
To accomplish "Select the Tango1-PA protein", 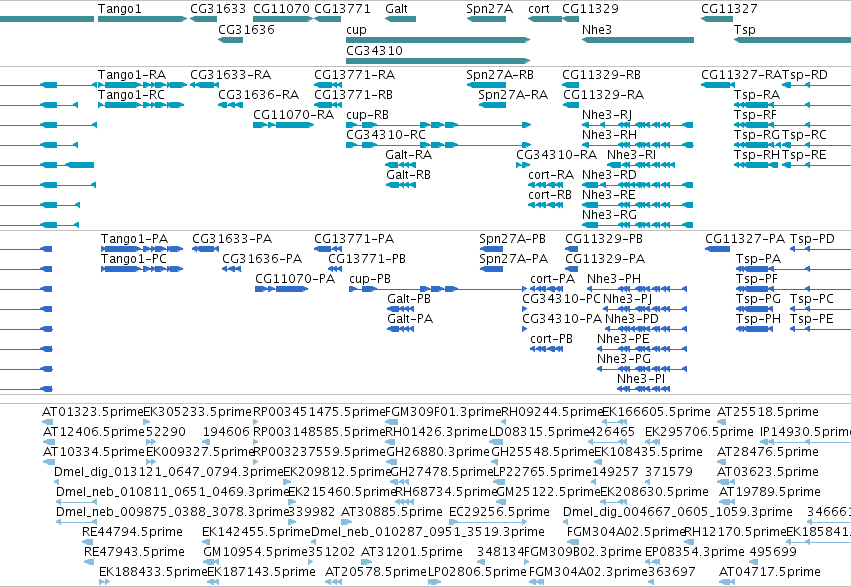I will tap(142, 249).
